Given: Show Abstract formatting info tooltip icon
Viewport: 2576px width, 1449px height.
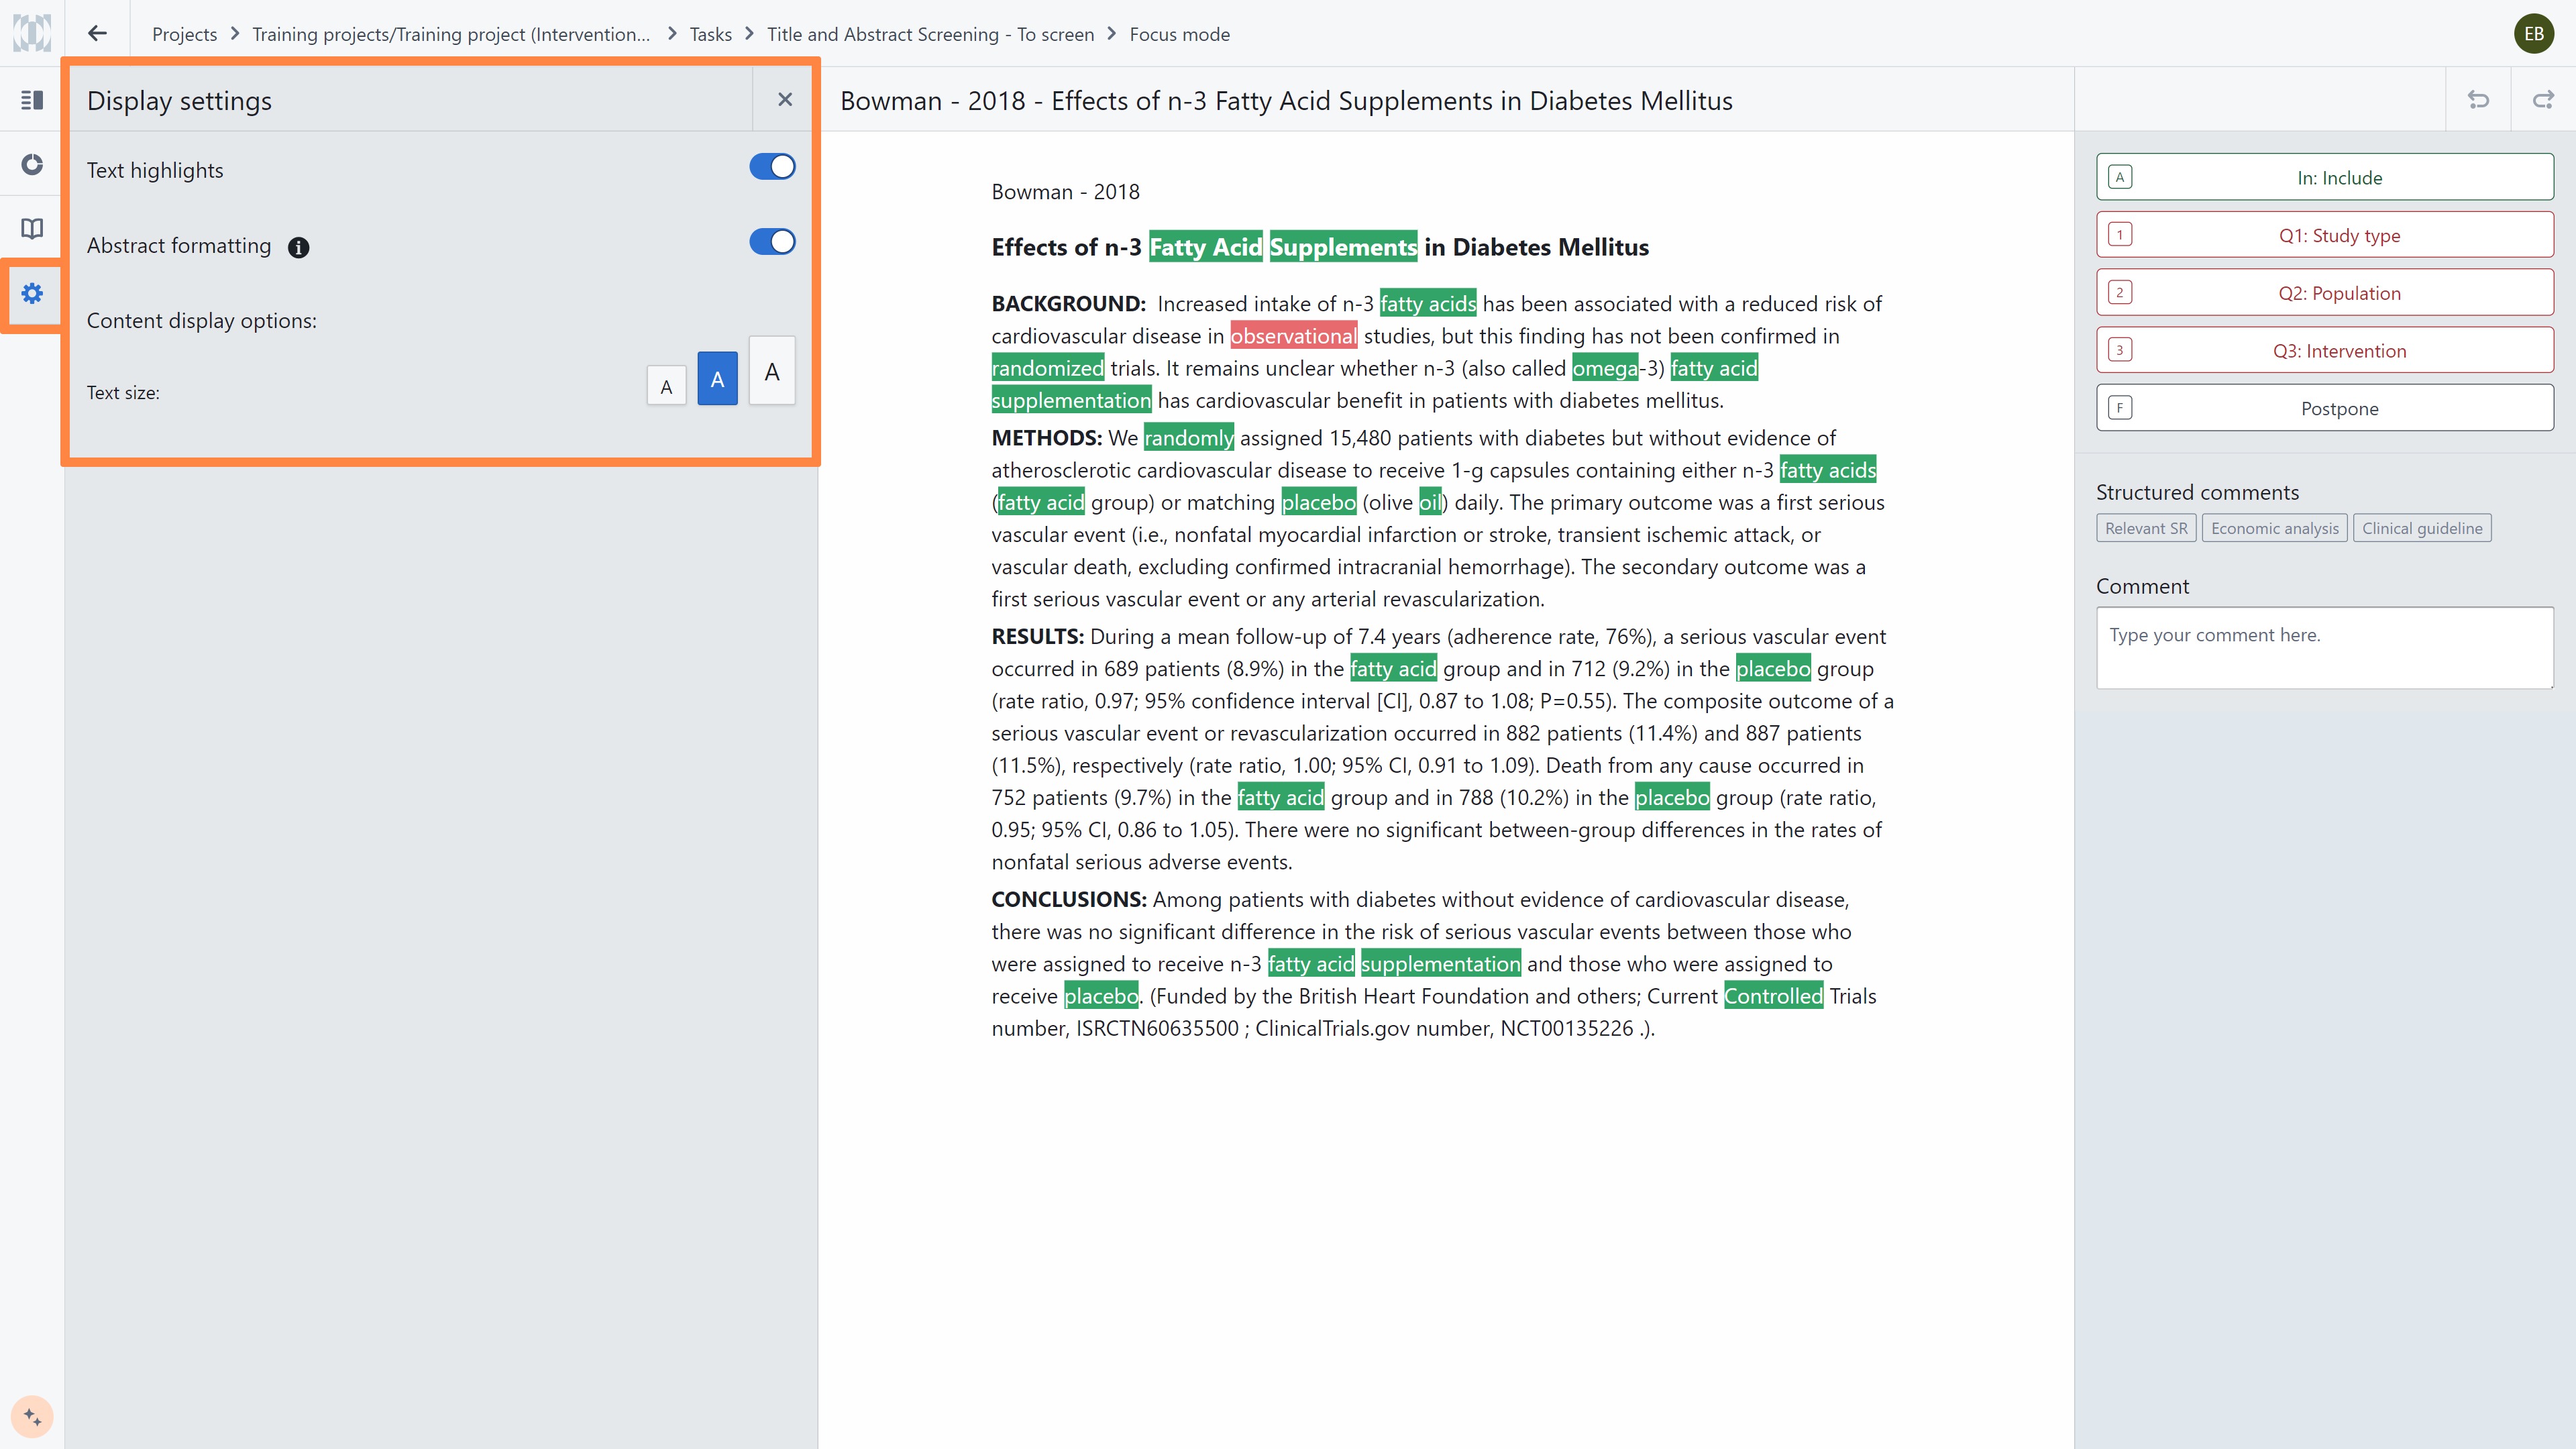Looking at the screenshot, I should point(298,248).
